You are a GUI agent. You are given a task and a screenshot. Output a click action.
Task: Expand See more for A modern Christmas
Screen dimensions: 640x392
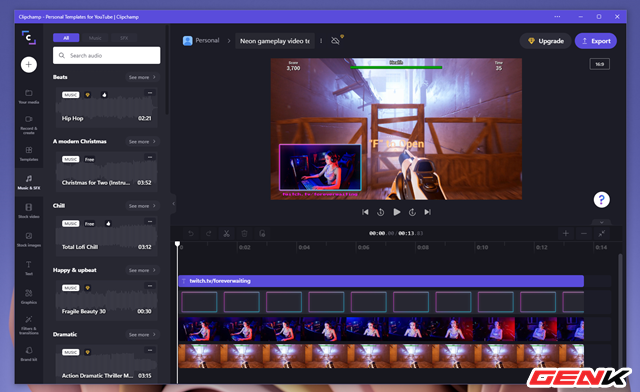tap(142, 142)
